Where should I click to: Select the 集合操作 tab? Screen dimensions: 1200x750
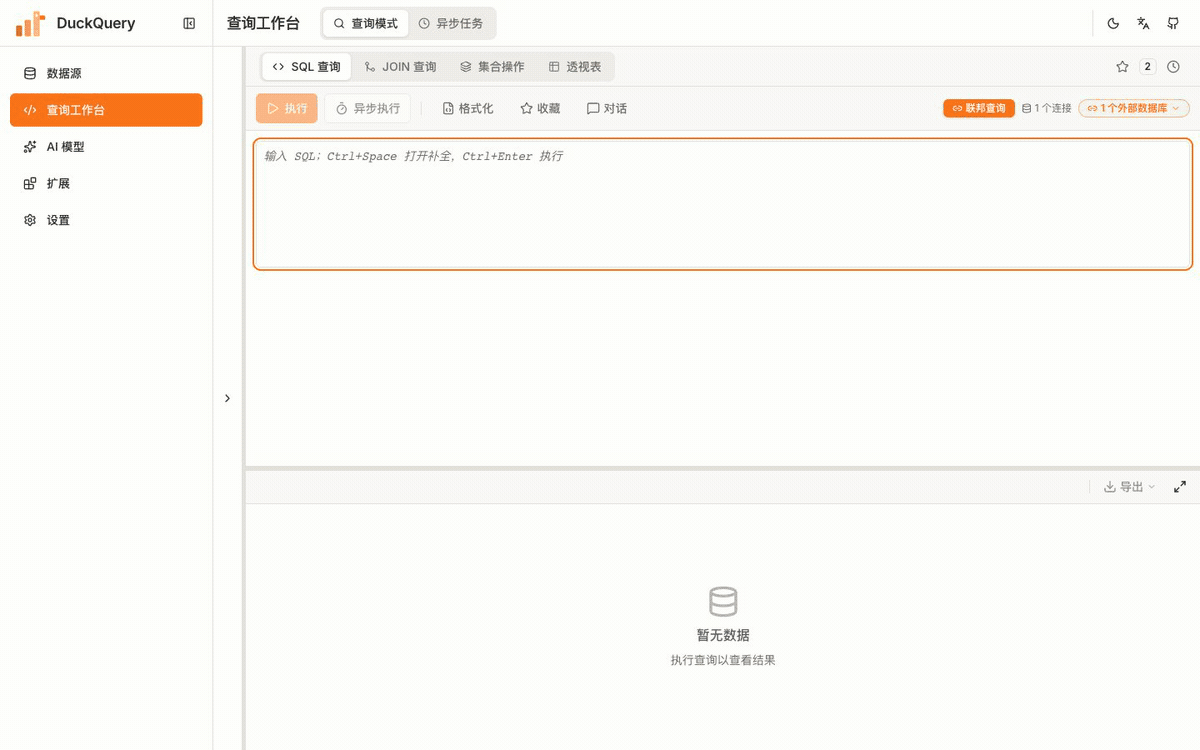tap(492, 67)
